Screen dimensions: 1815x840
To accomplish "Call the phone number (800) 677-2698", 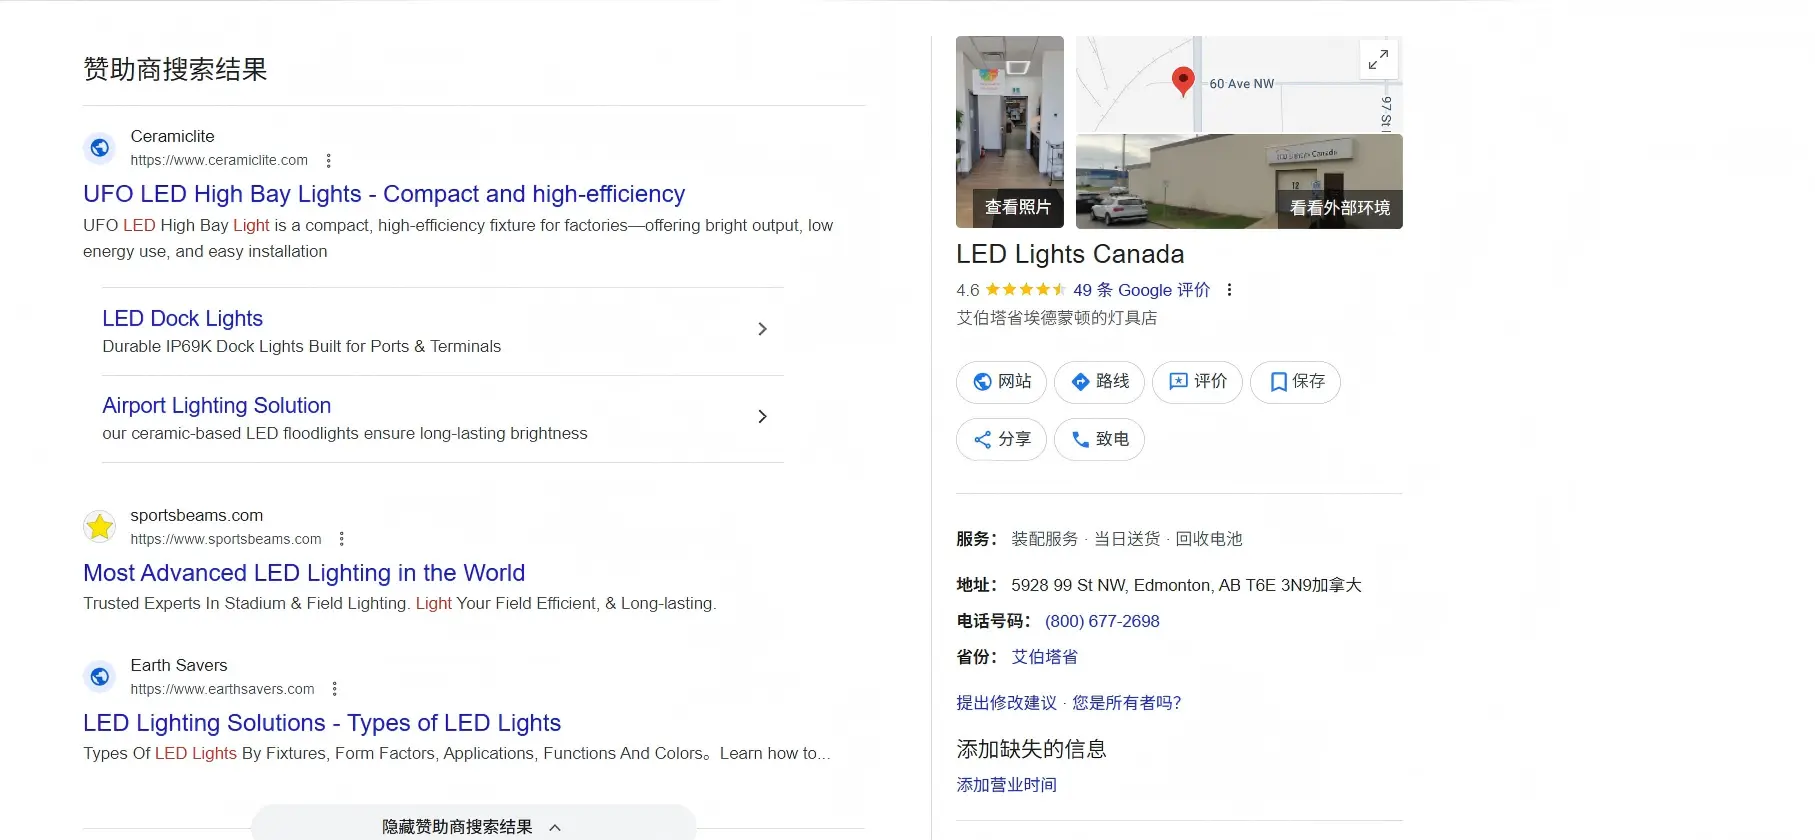I will [x=1102, y=621].
